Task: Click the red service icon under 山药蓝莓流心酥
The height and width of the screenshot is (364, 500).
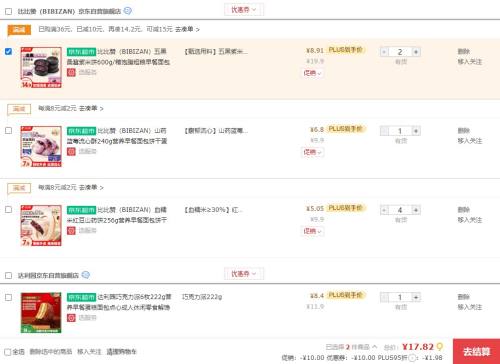Action: point(71,151)
